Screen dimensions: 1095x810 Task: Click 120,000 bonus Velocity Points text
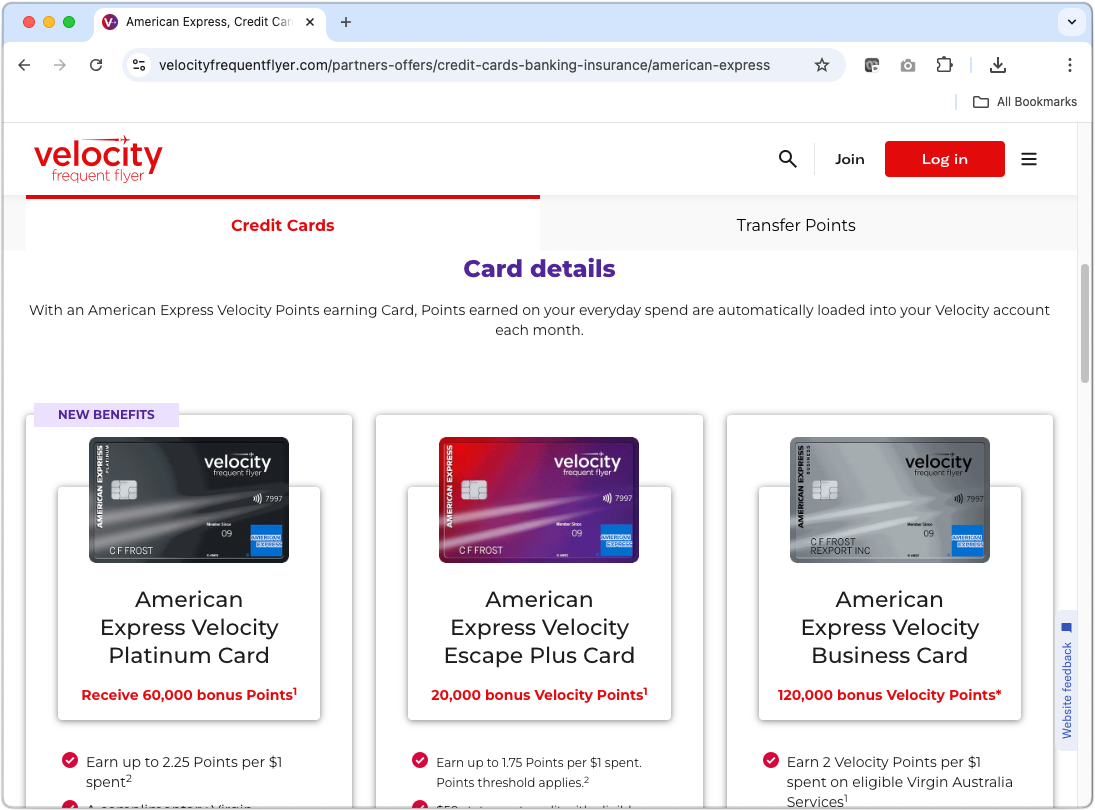(x=889, y=695)
